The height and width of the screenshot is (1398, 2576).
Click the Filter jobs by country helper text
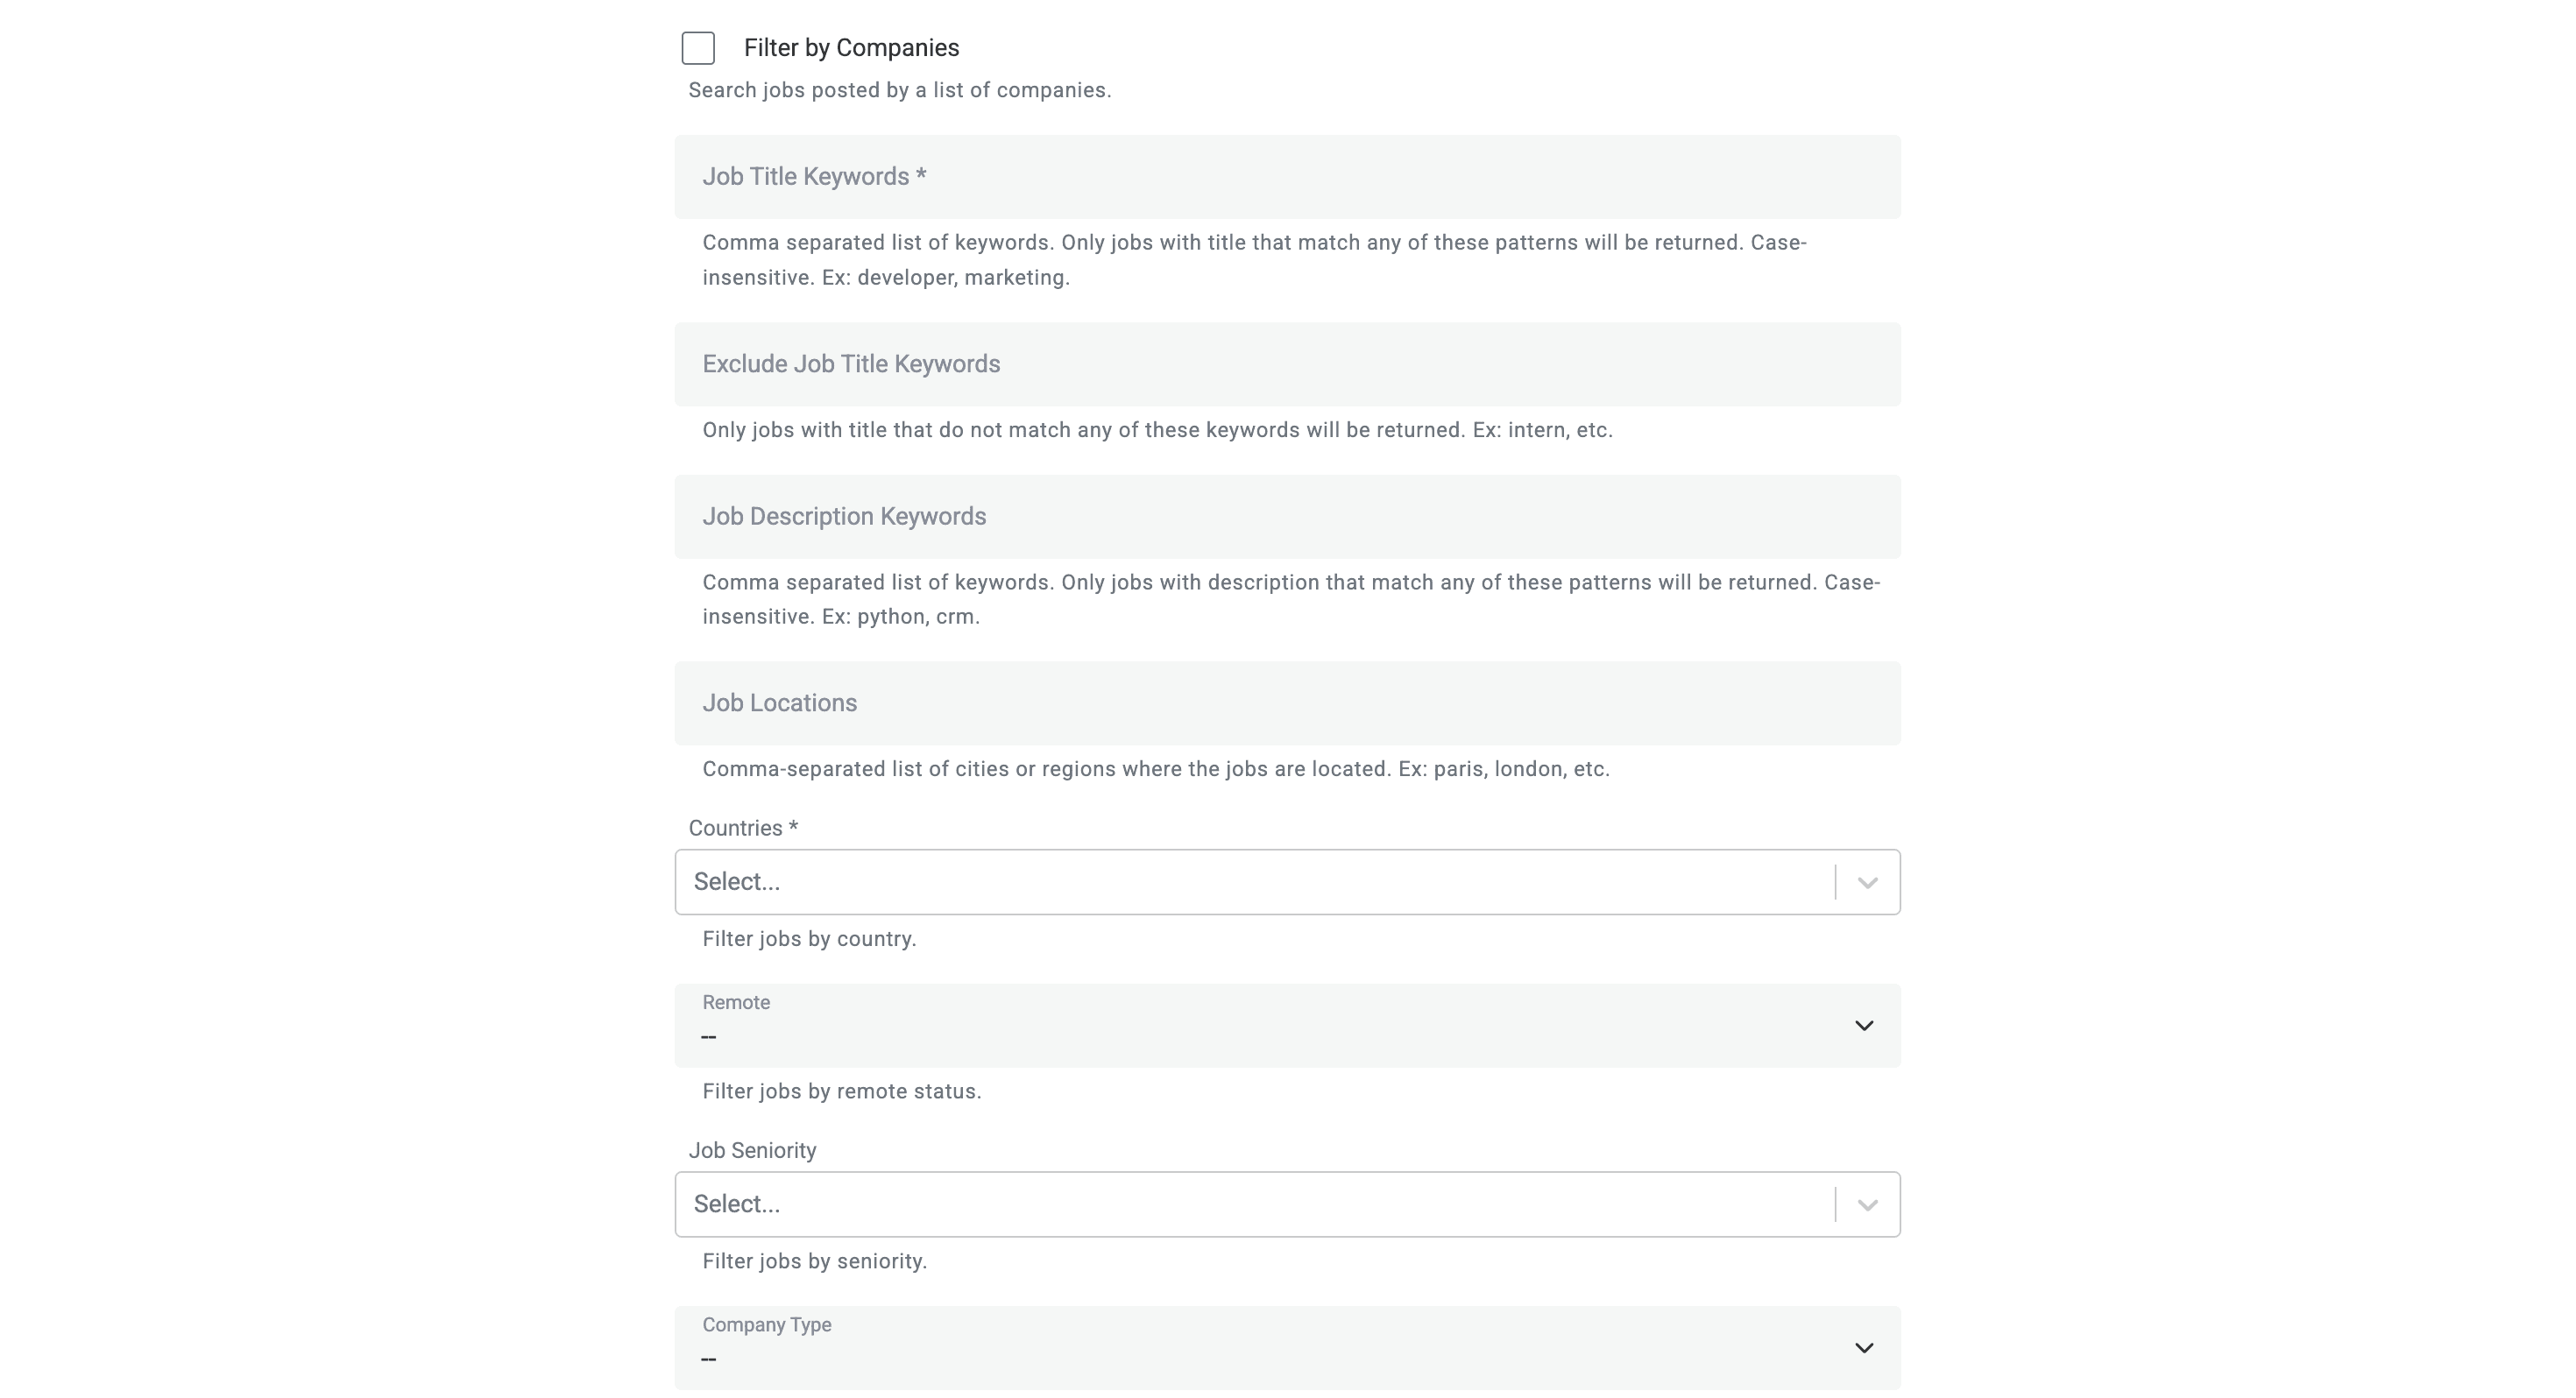(x=809, y=938)
